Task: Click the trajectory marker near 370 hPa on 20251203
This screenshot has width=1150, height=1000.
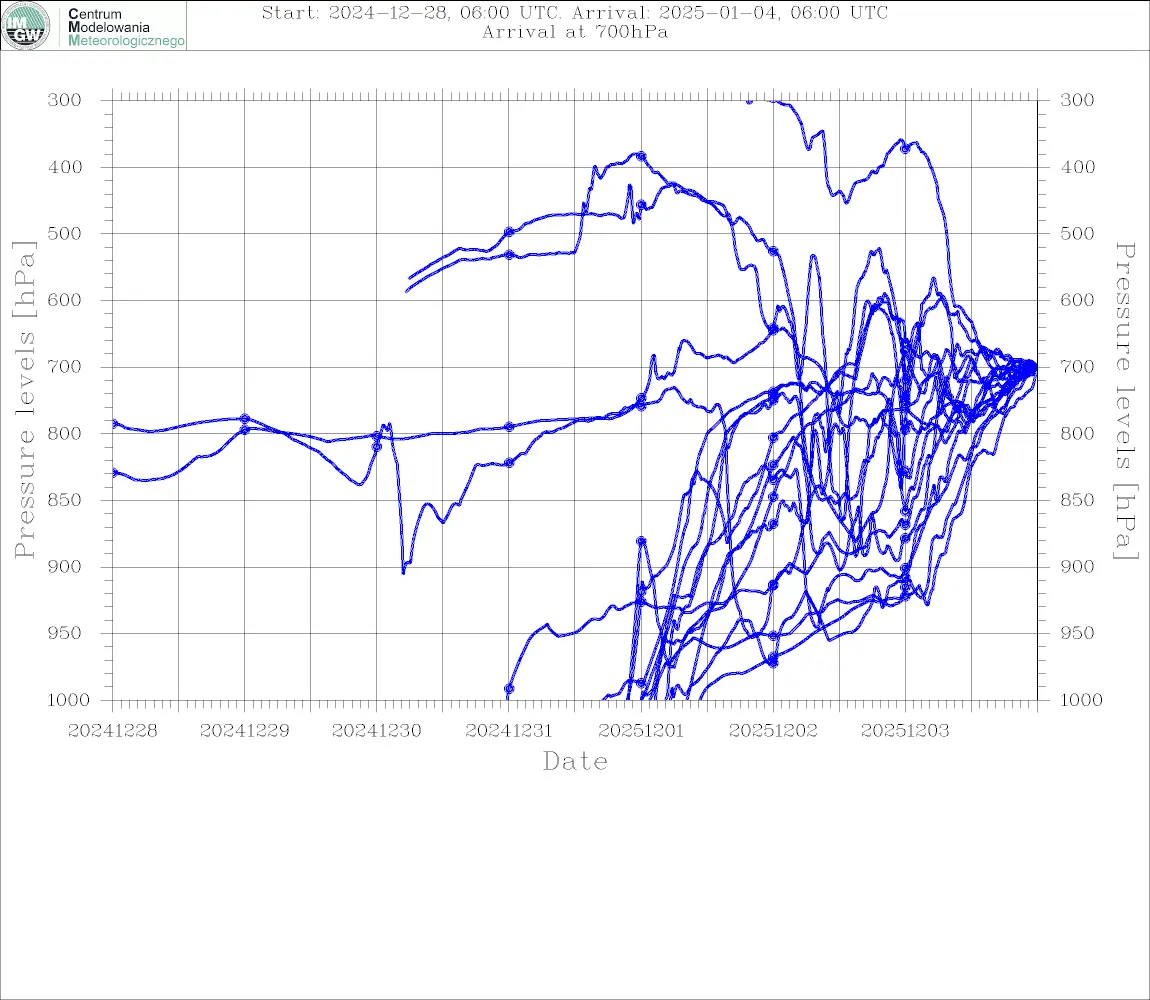Action: pyautogui.click(x=905, y=148)
